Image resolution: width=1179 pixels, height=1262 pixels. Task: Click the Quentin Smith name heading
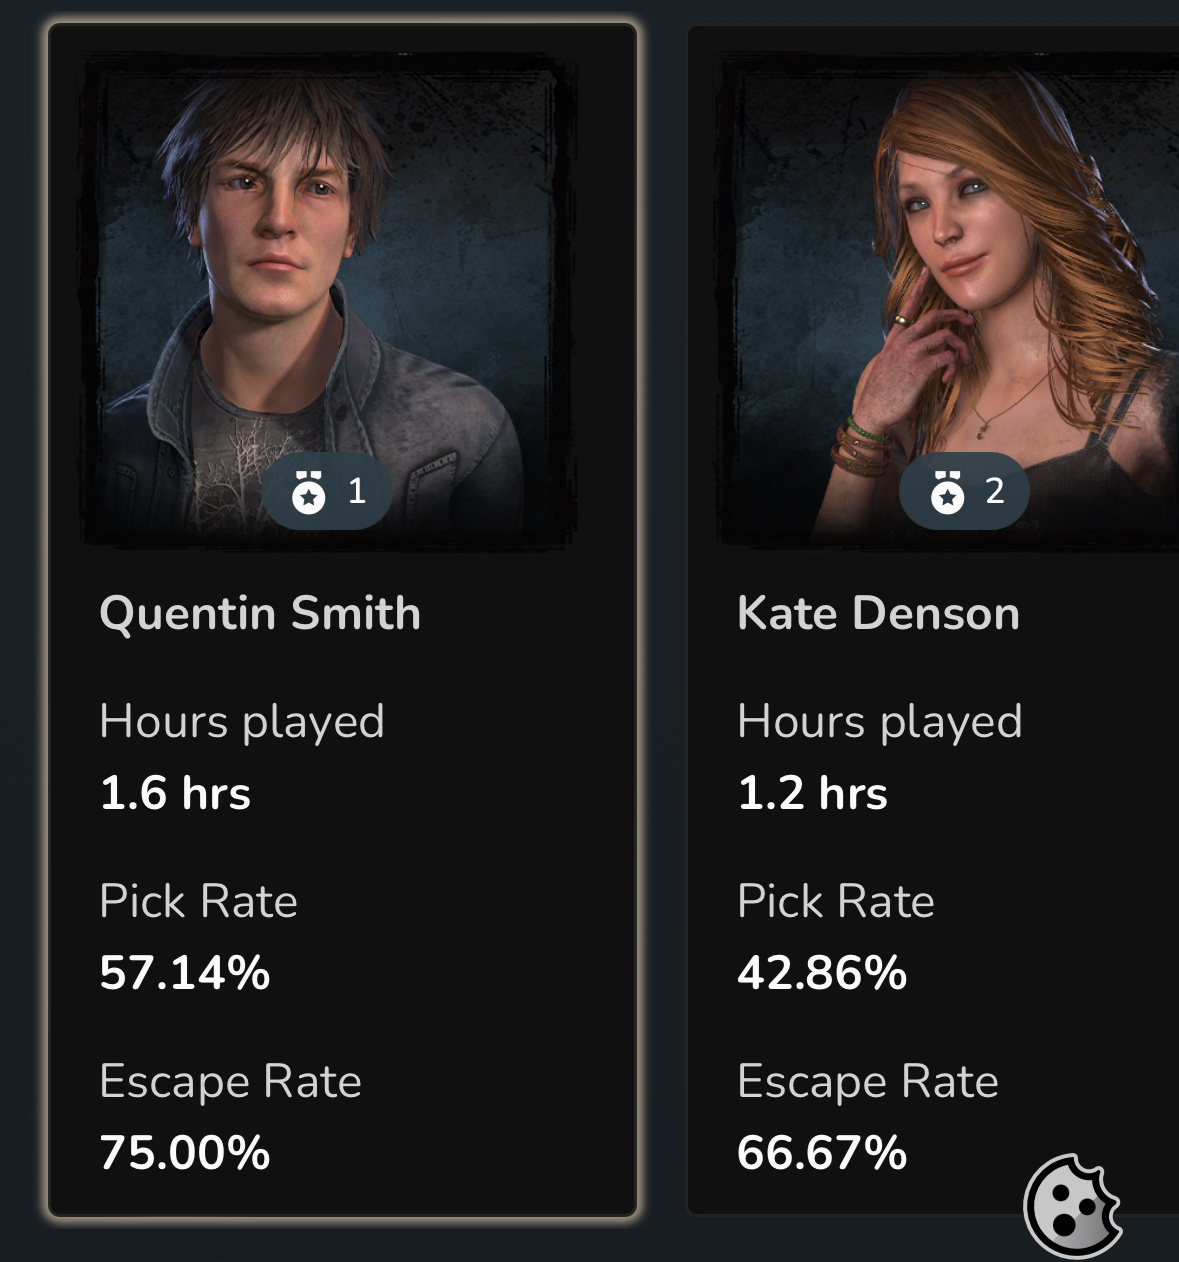(x=260, y=614)
